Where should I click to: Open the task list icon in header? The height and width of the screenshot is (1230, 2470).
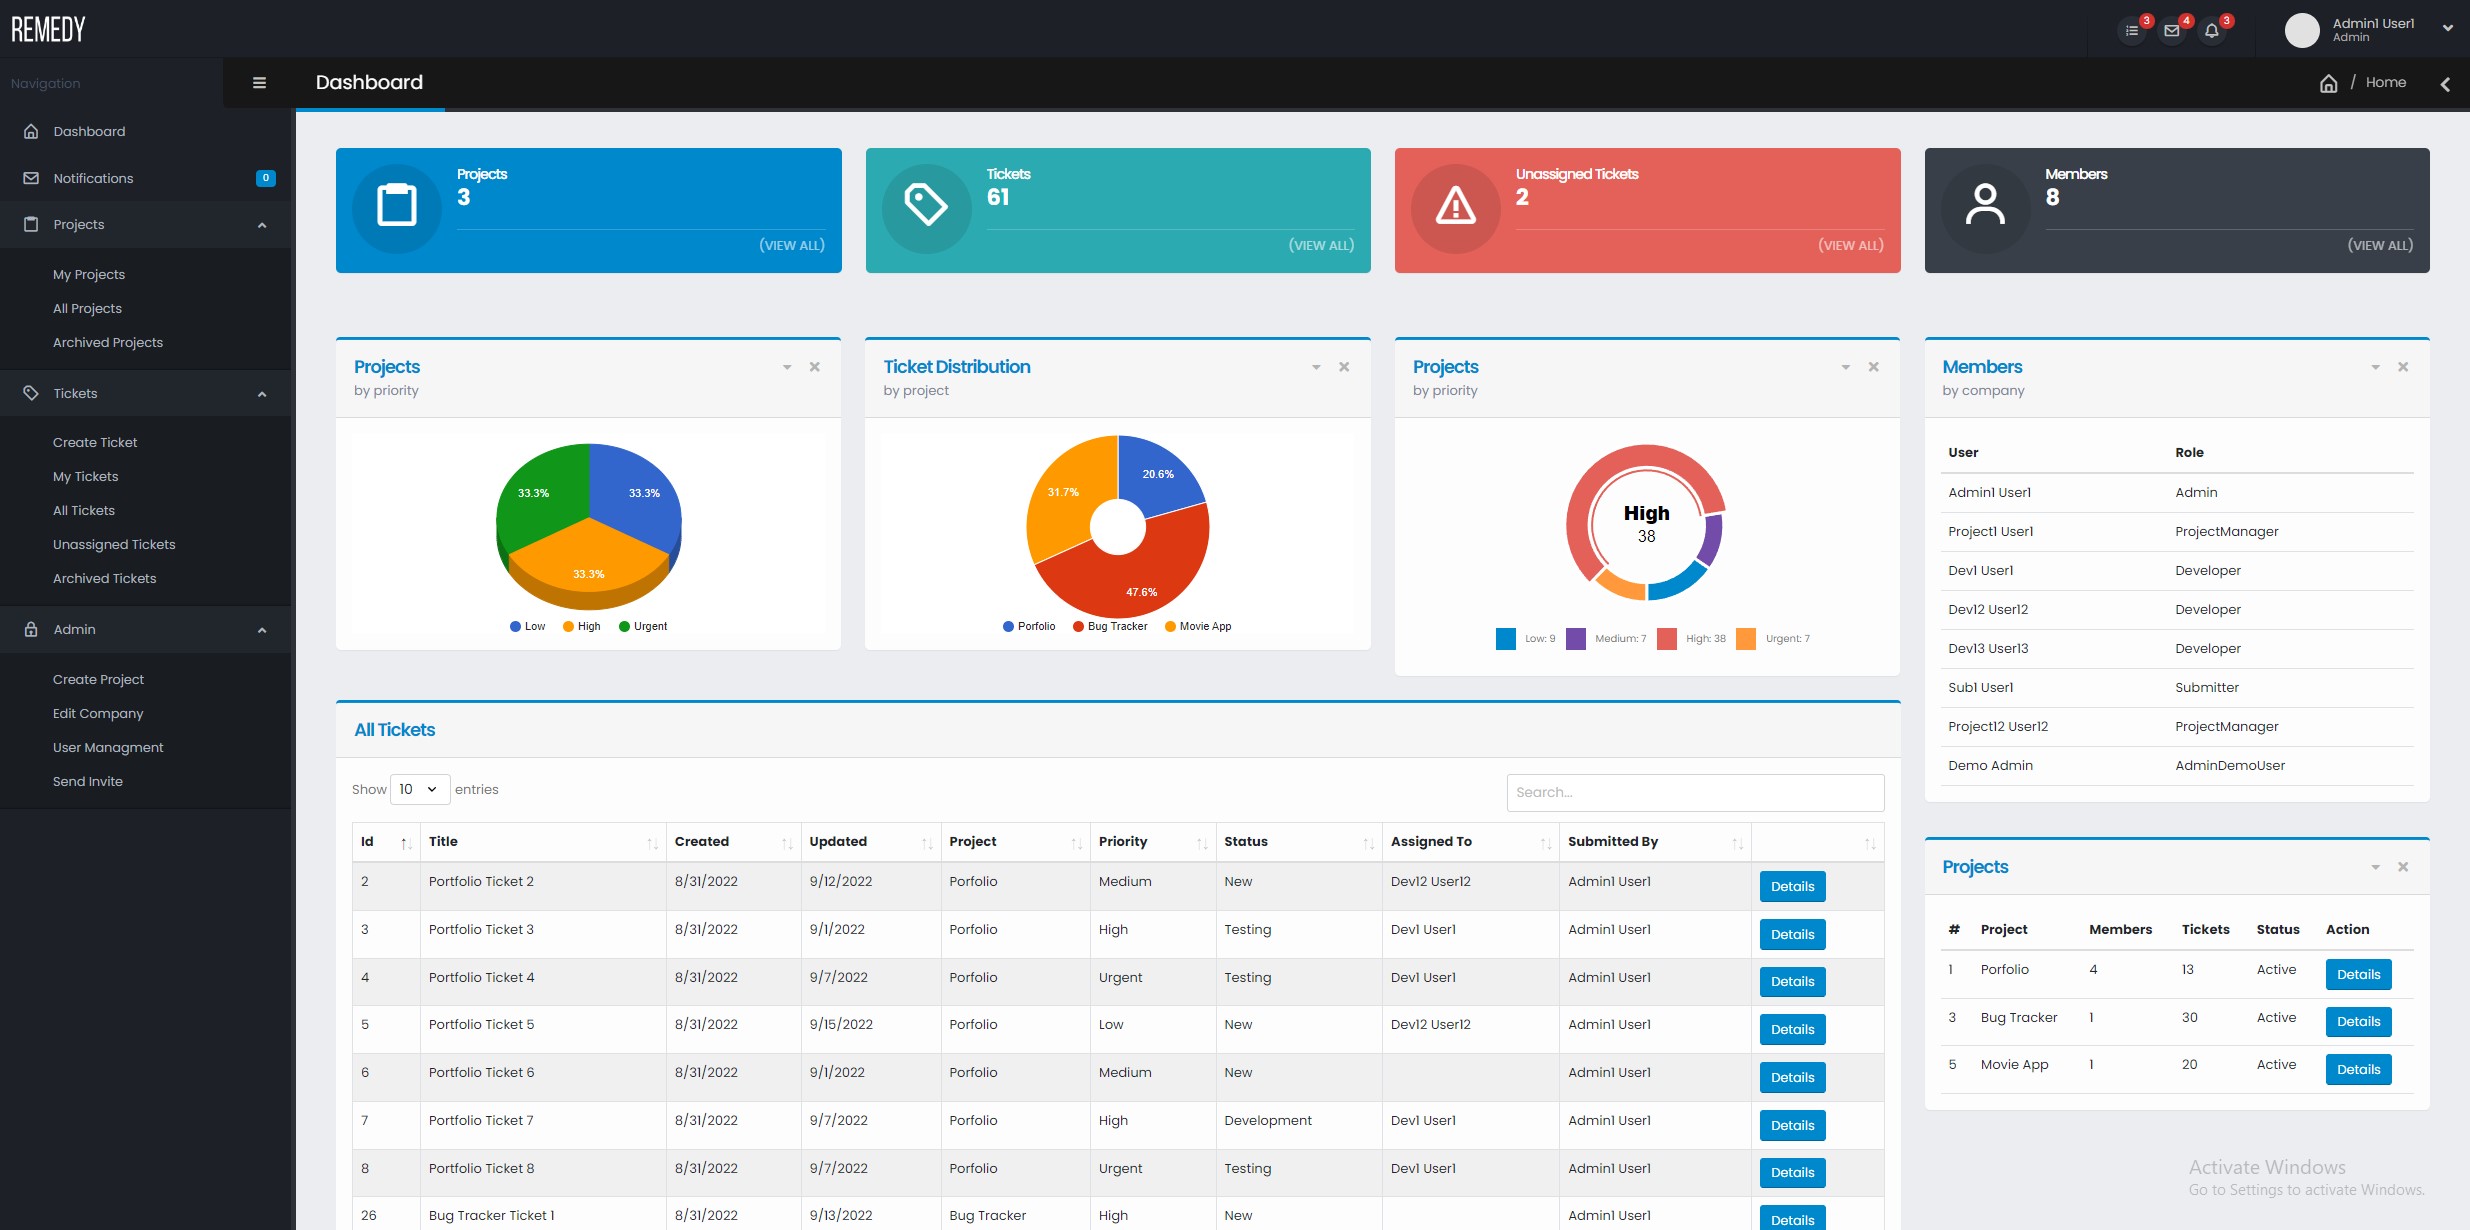tap(2132, 31)
